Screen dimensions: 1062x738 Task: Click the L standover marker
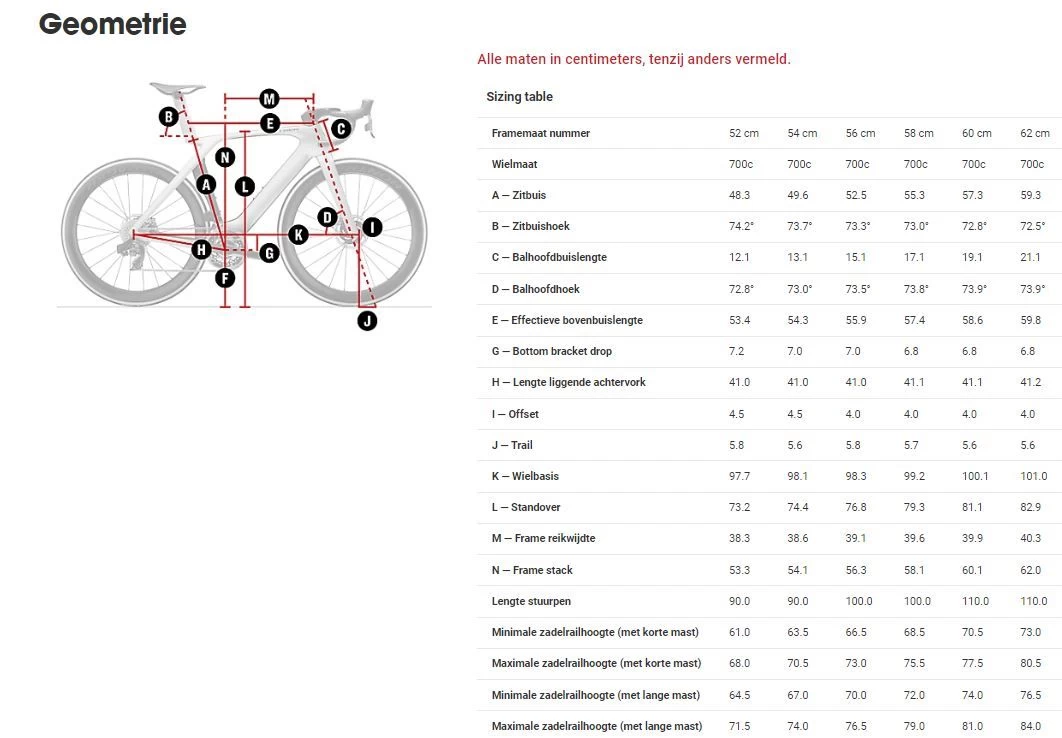pyautogui.click(x=245, y=186)
